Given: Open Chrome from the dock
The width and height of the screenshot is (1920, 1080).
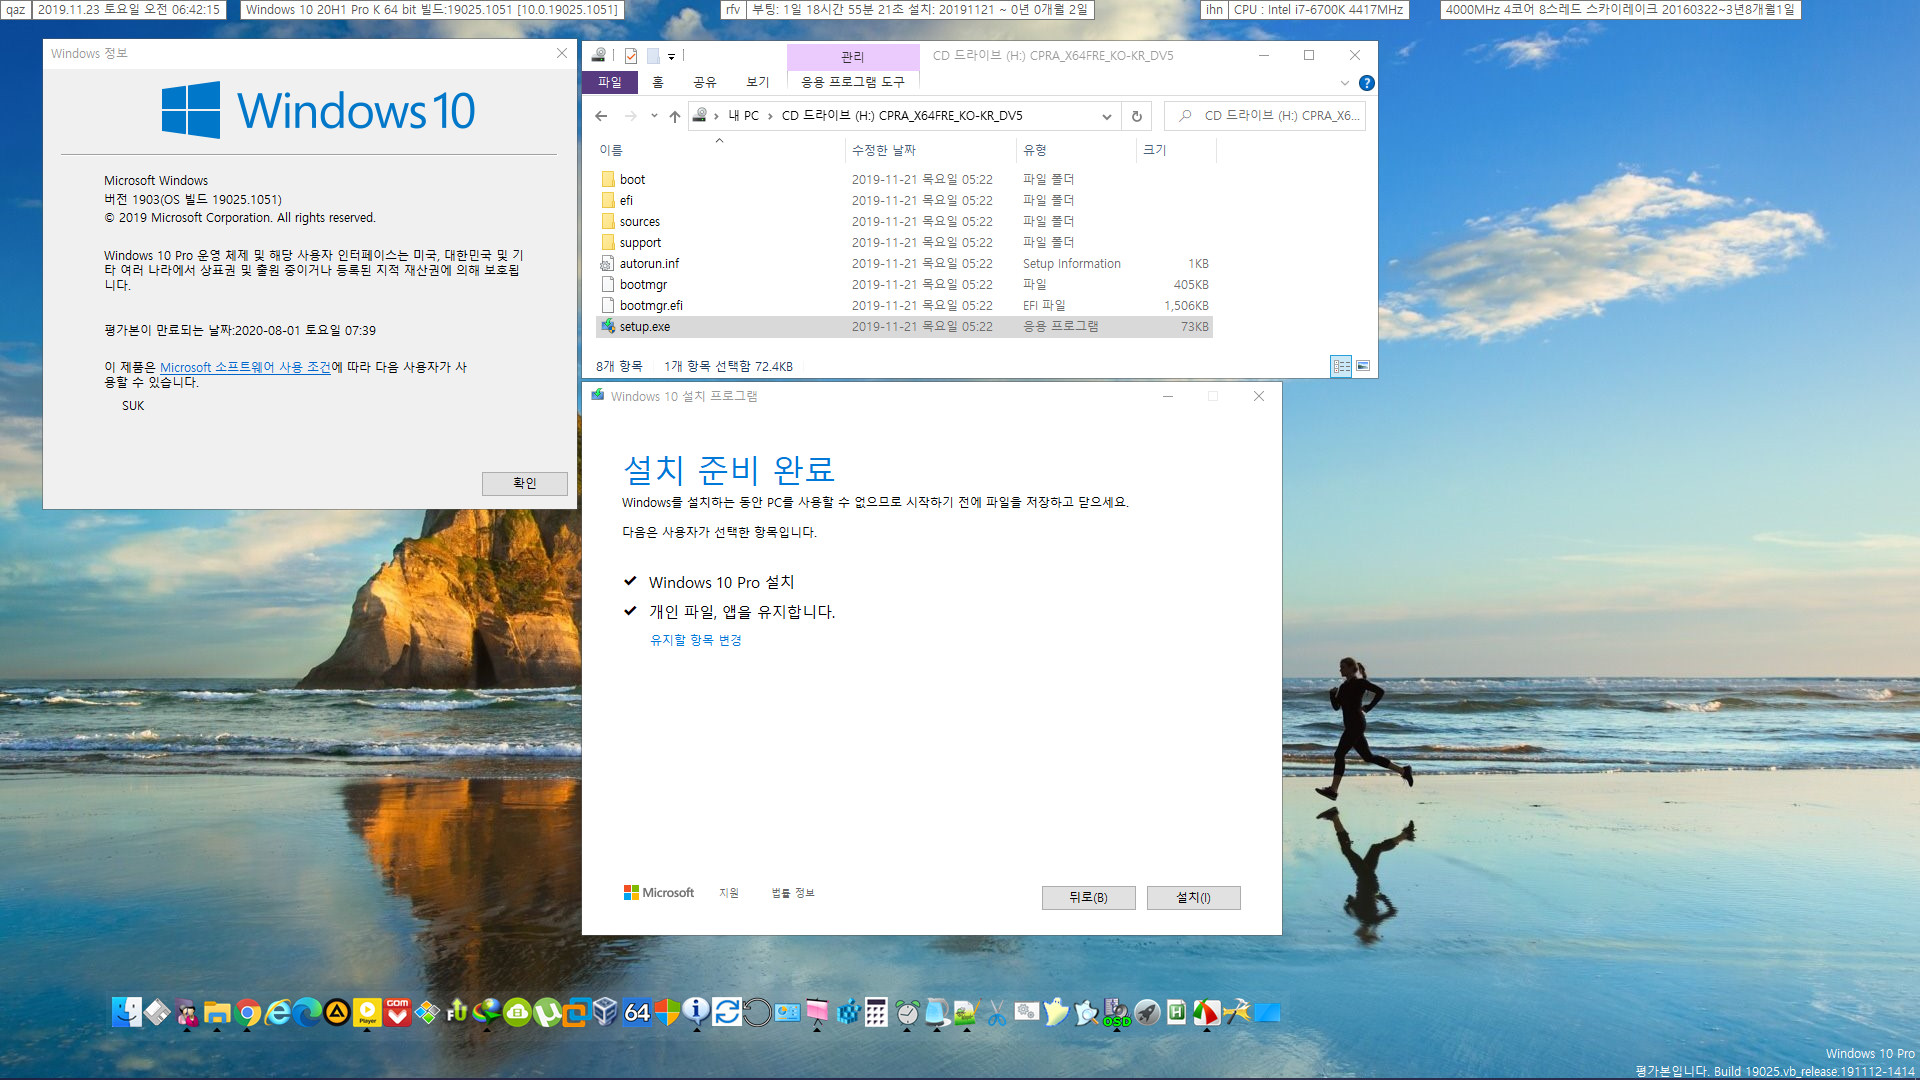Looking at the screenshot, I should (x=247, y=1013).
